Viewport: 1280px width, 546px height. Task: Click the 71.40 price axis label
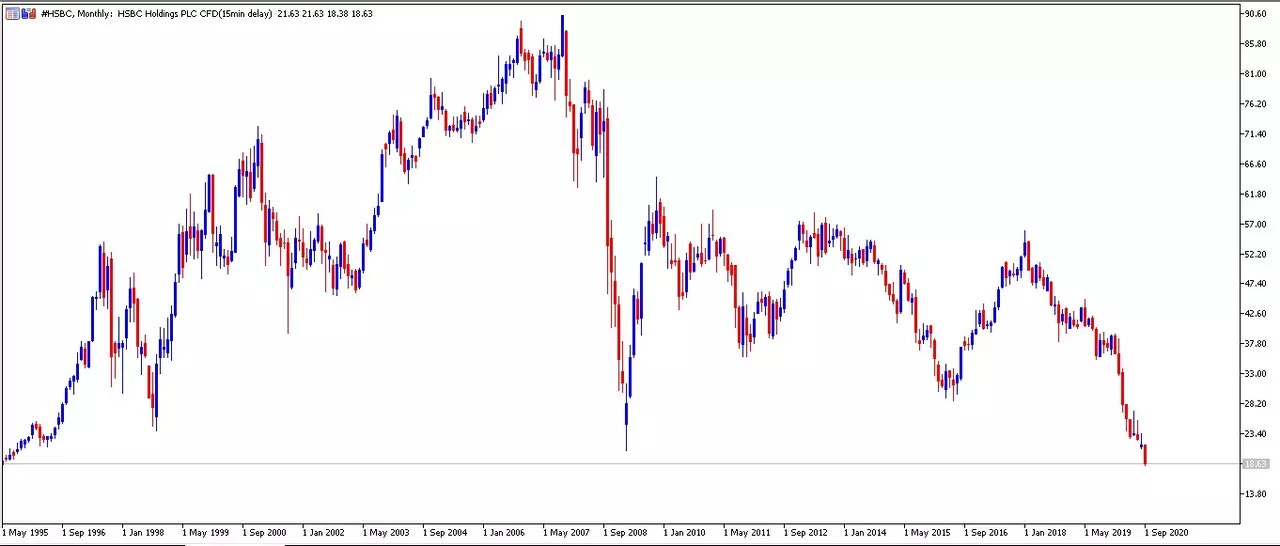coord(1256,134)
